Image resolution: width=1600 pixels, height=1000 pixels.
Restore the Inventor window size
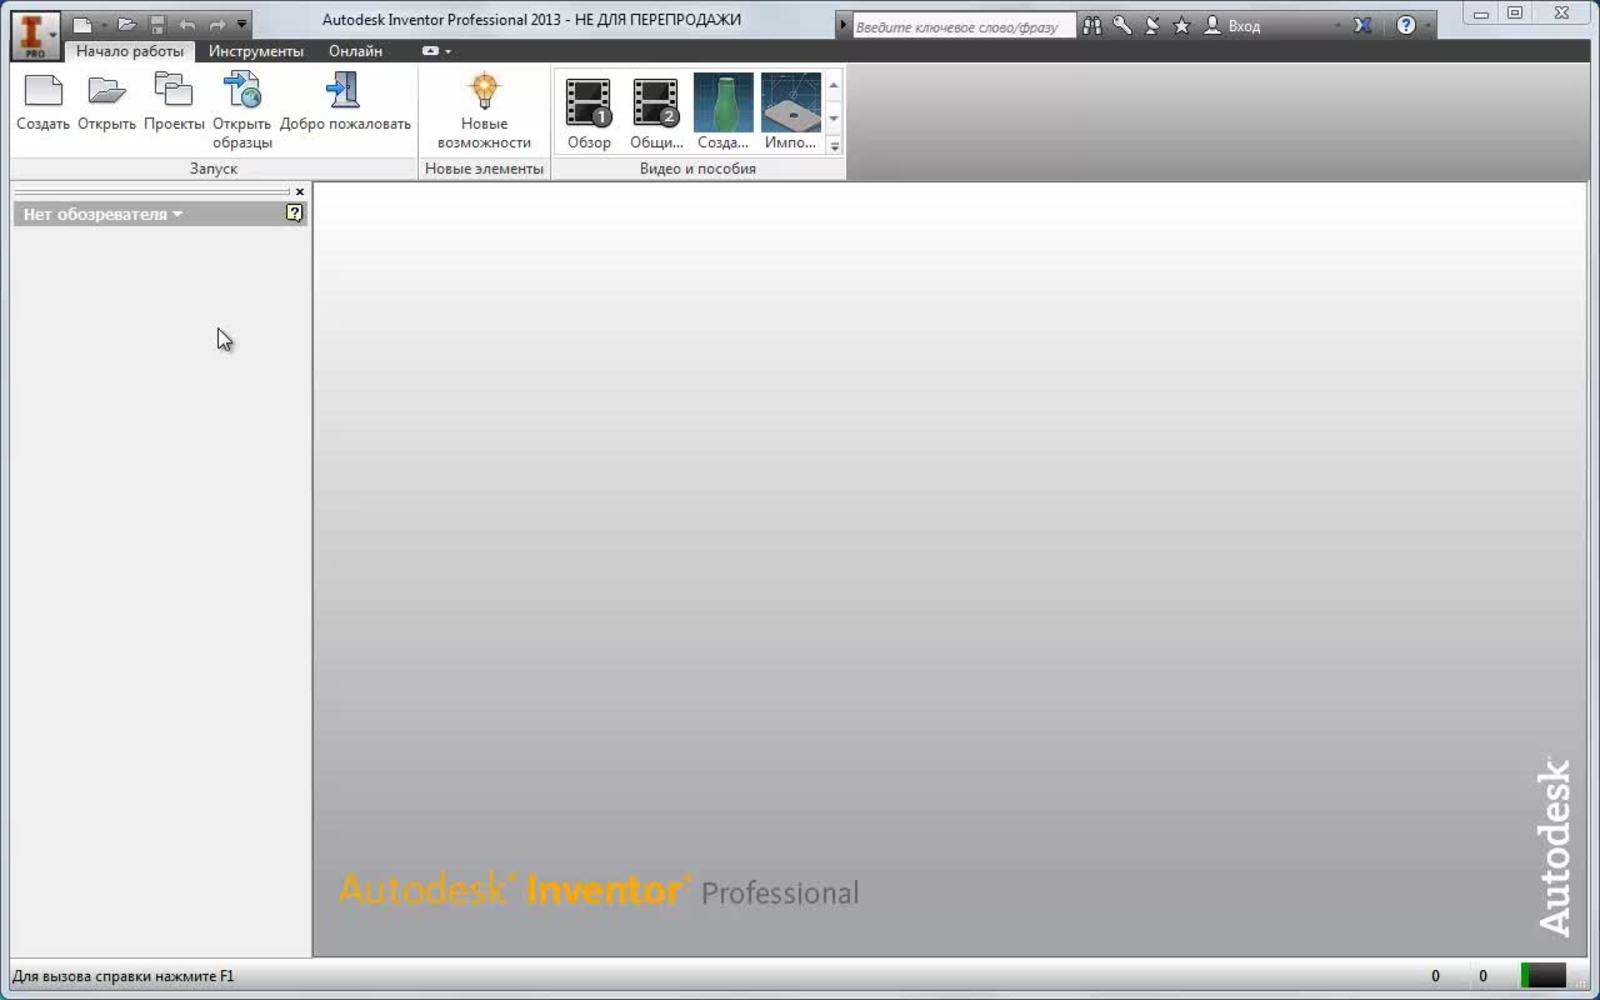[1515, 14]
